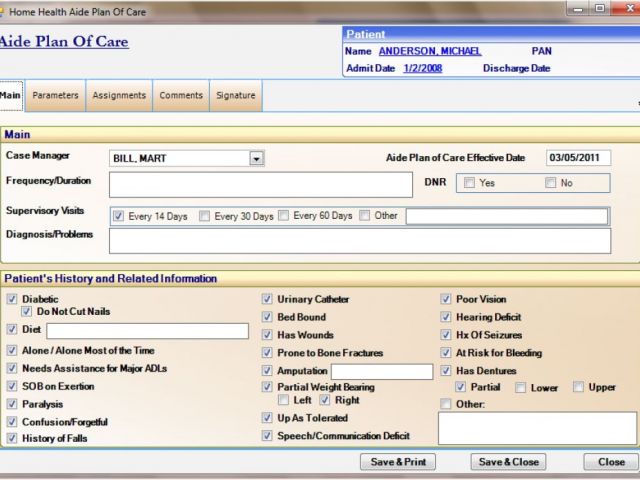The height and width of the screenshot is (480, 640).
Task: Click the Frequency/Duration text field
Action: pyautogui.click(x=260, y=184)
